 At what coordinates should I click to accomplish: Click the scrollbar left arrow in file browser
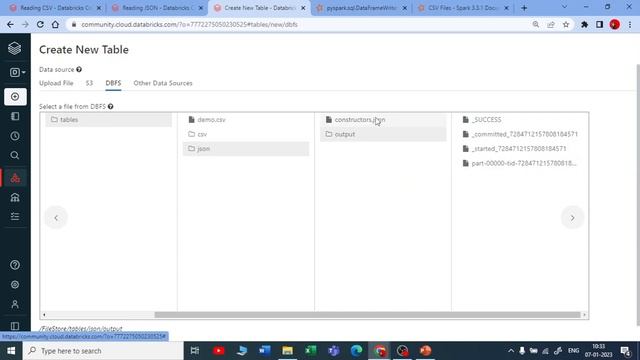(44, 315)
